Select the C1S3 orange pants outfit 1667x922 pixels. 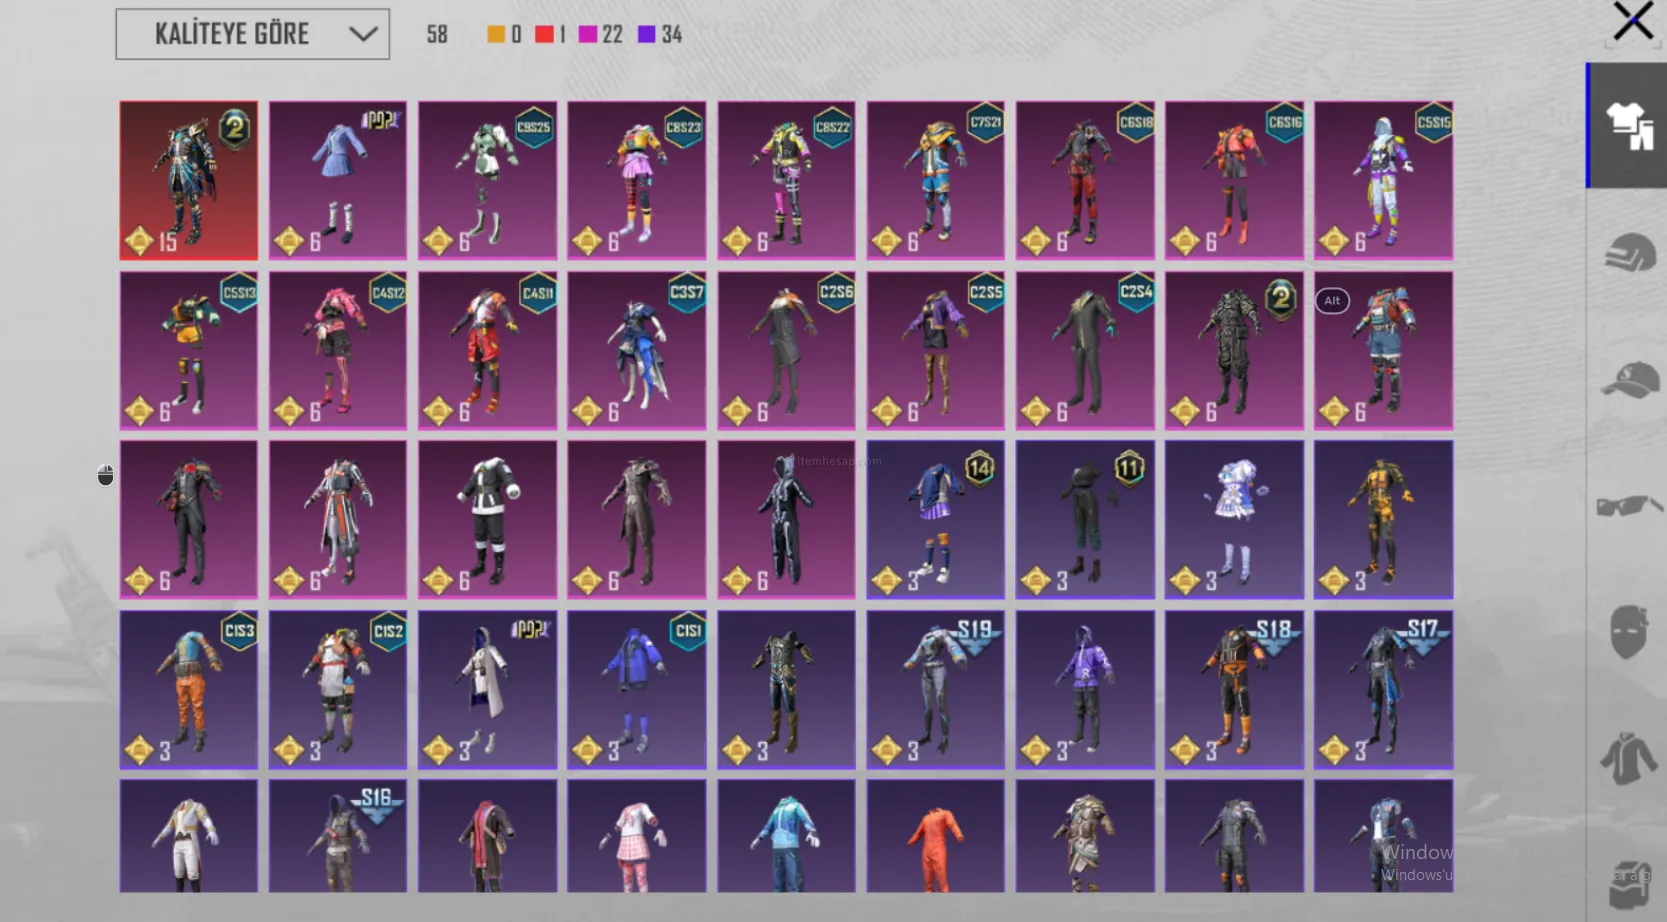tap(189, 689)
